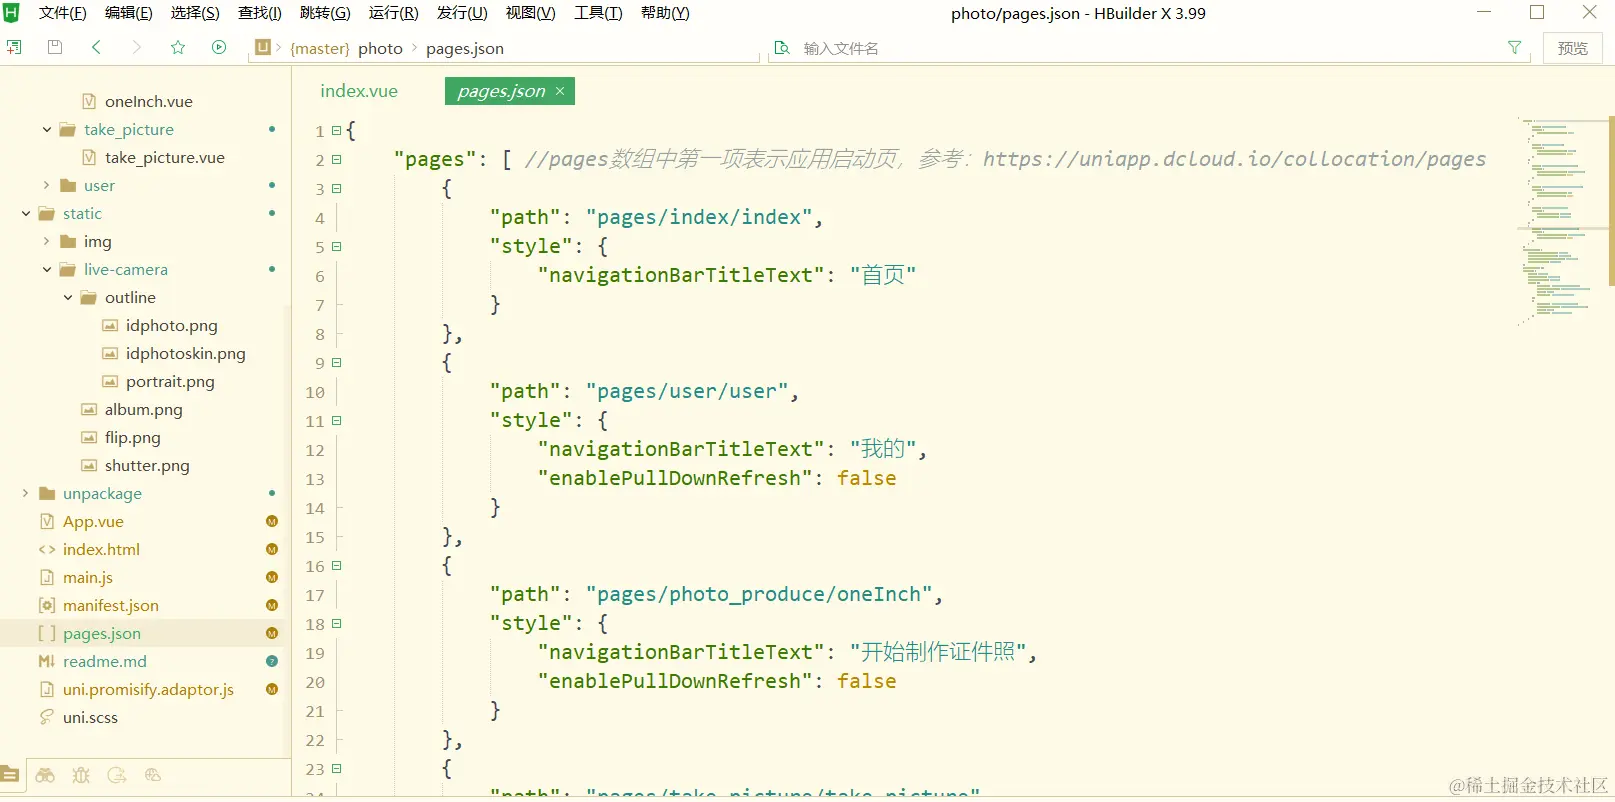Go back with the left arrow icon

click(x=96, y=47)
